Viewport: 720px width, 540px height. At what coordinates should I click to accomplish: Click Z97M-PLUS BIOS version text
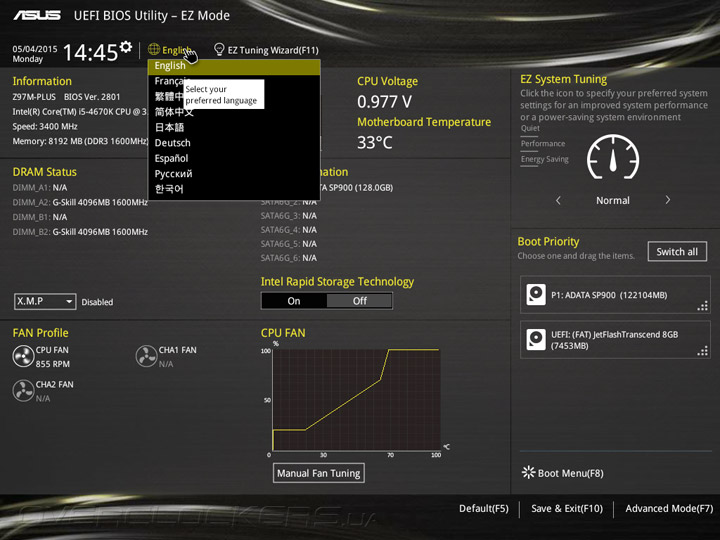tap(66, 97)
